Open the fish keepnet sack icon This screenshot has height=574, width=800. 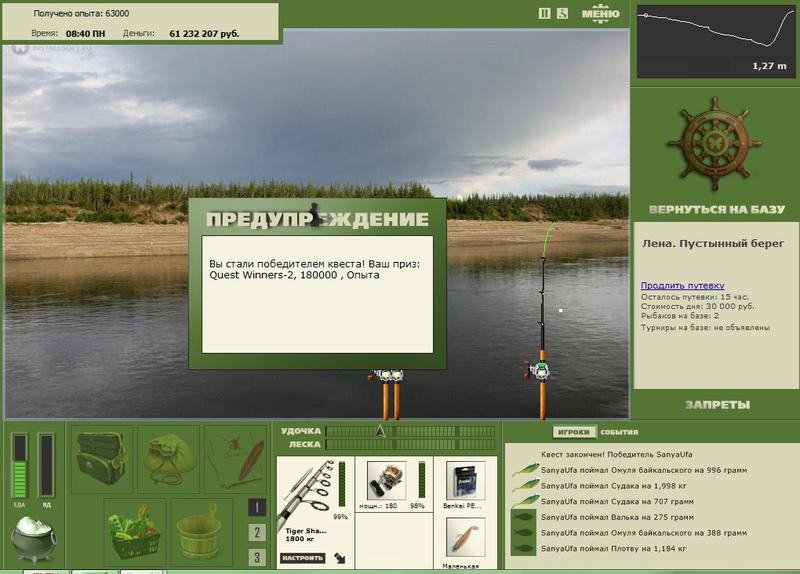coord(169,459)
